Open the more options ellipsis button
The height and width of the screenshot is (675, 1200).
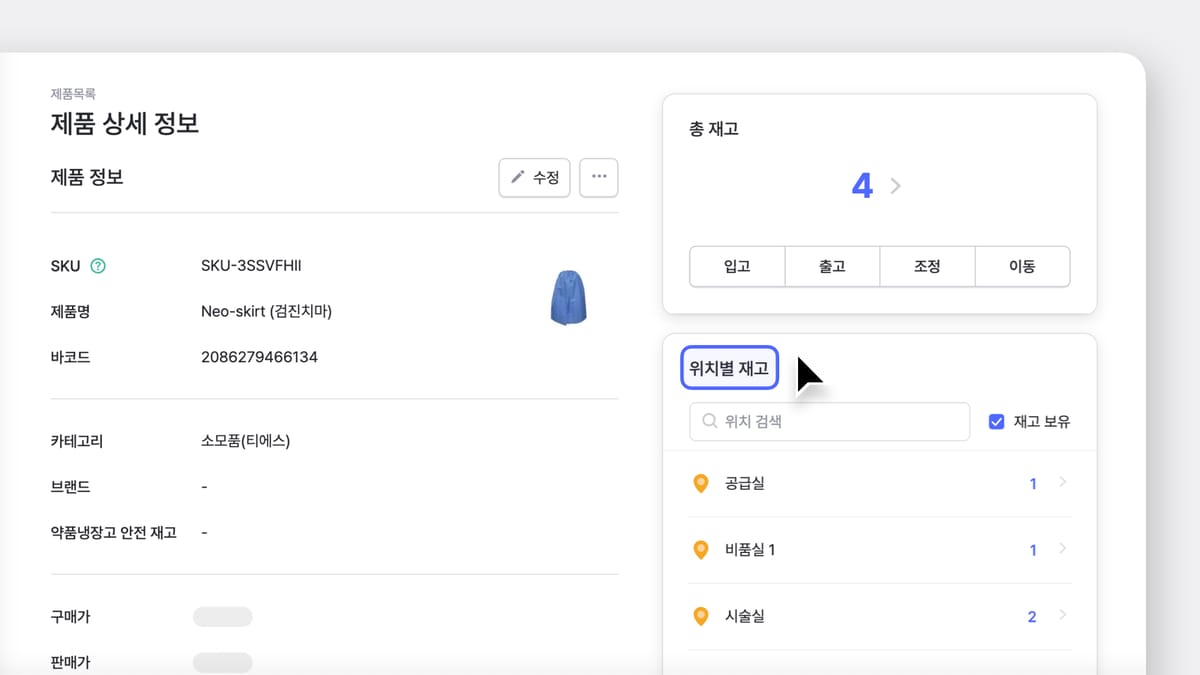click(x=599, y=177)
